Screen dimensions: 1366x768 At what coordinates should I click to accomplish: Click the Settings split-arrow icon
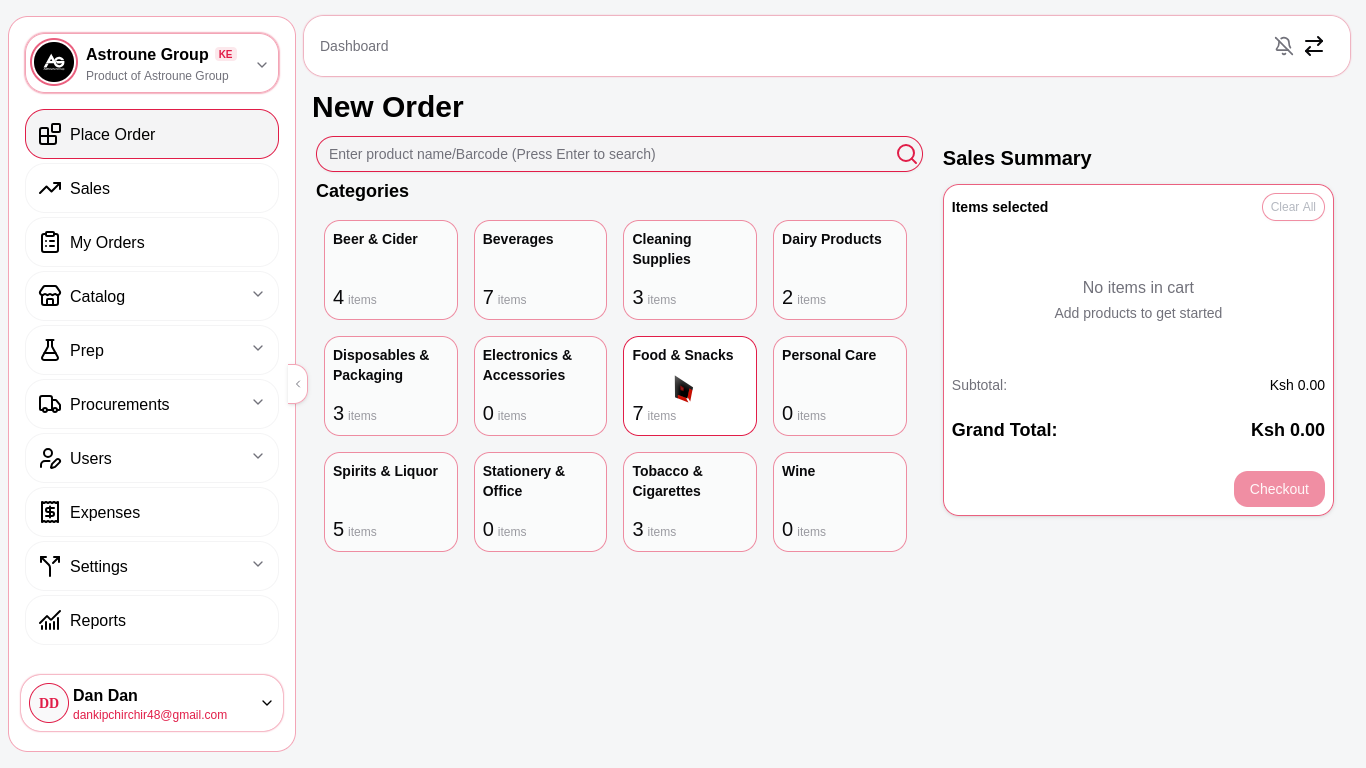[50, 566]
